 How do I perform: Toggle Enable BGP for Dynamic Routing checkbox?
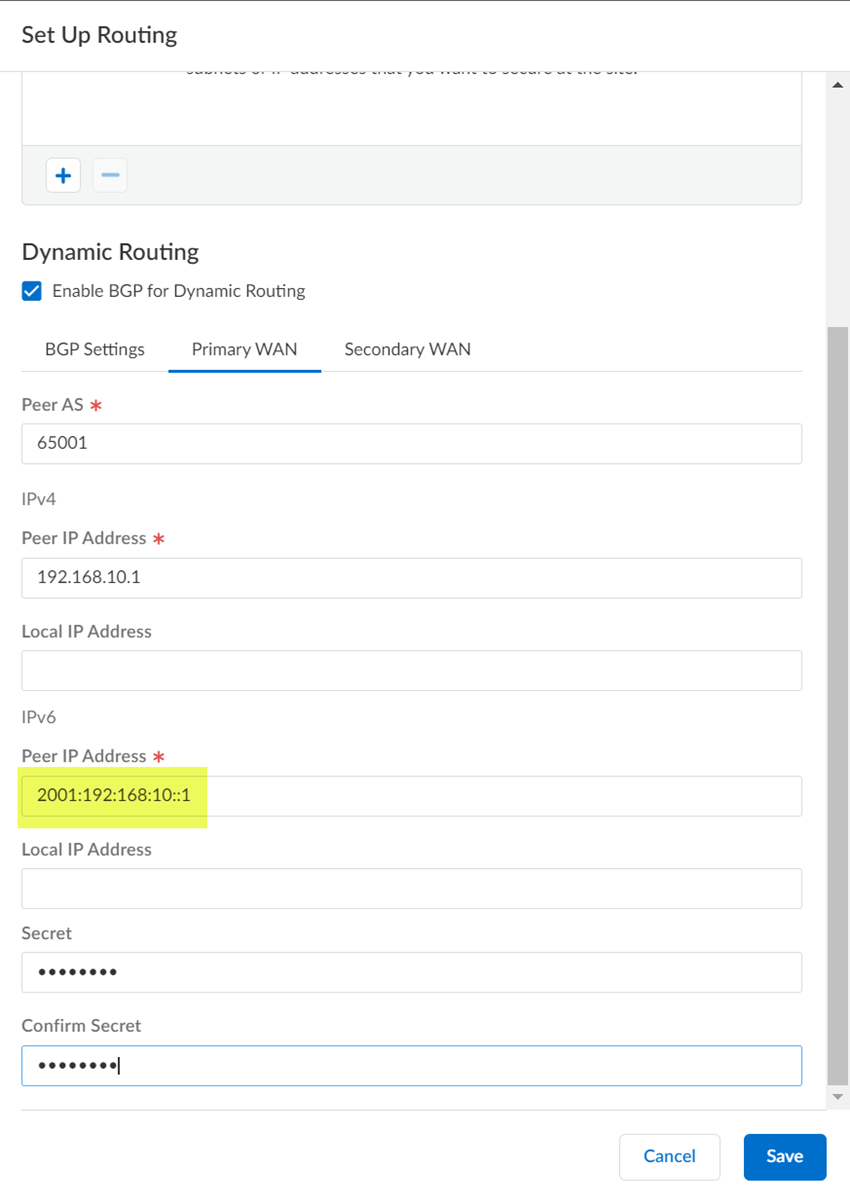(x=32, y=291)
